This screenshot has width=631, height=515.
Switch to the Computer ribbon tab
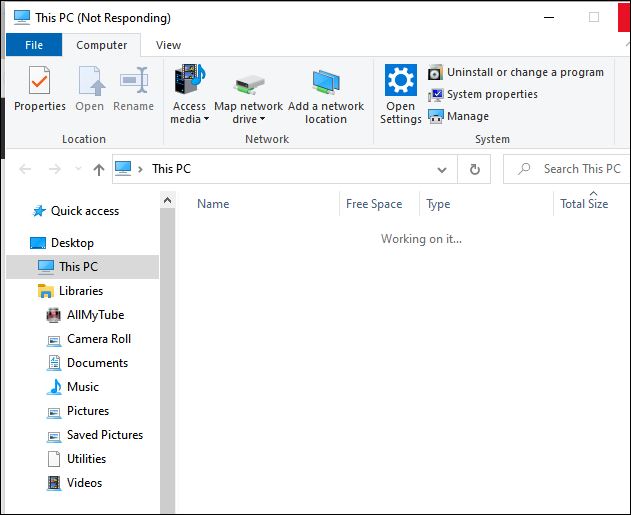coord(101,45)
